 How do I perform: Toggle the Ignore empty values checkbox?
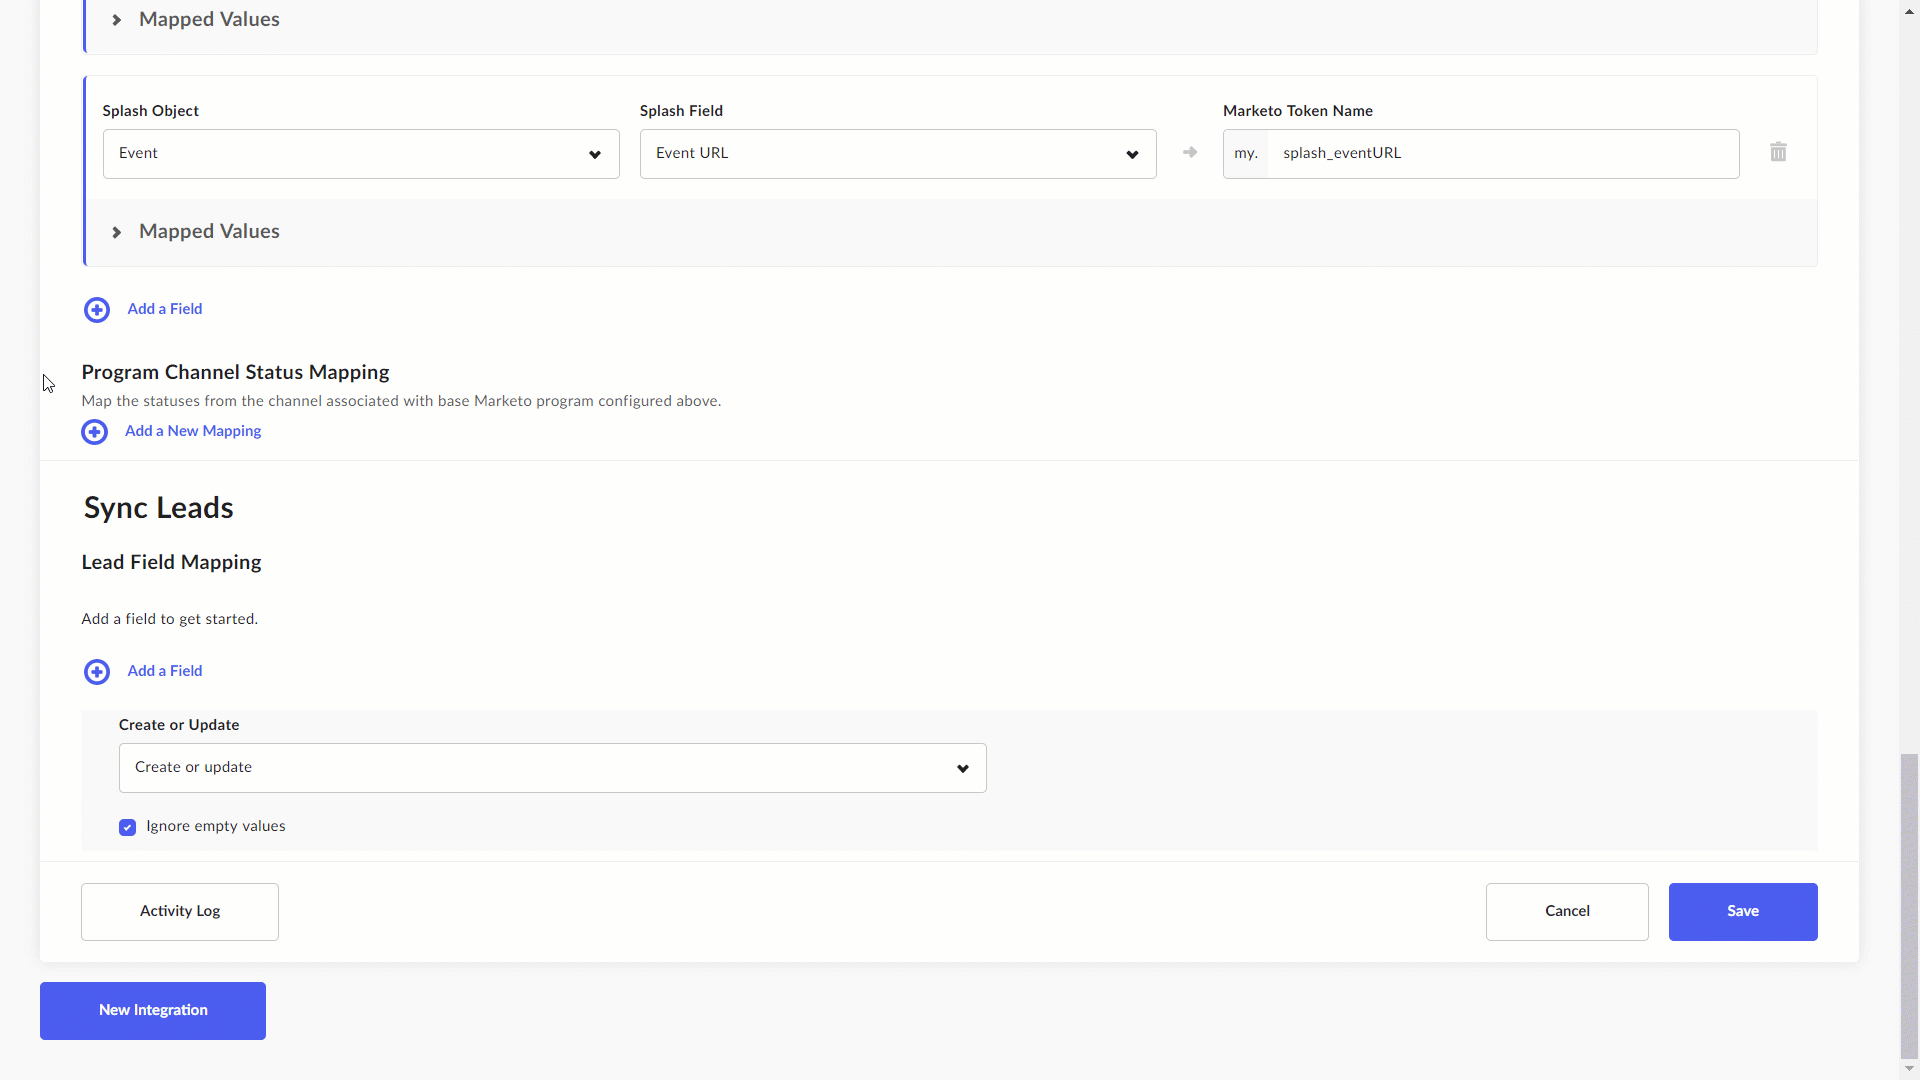click(x=127, y=827)
